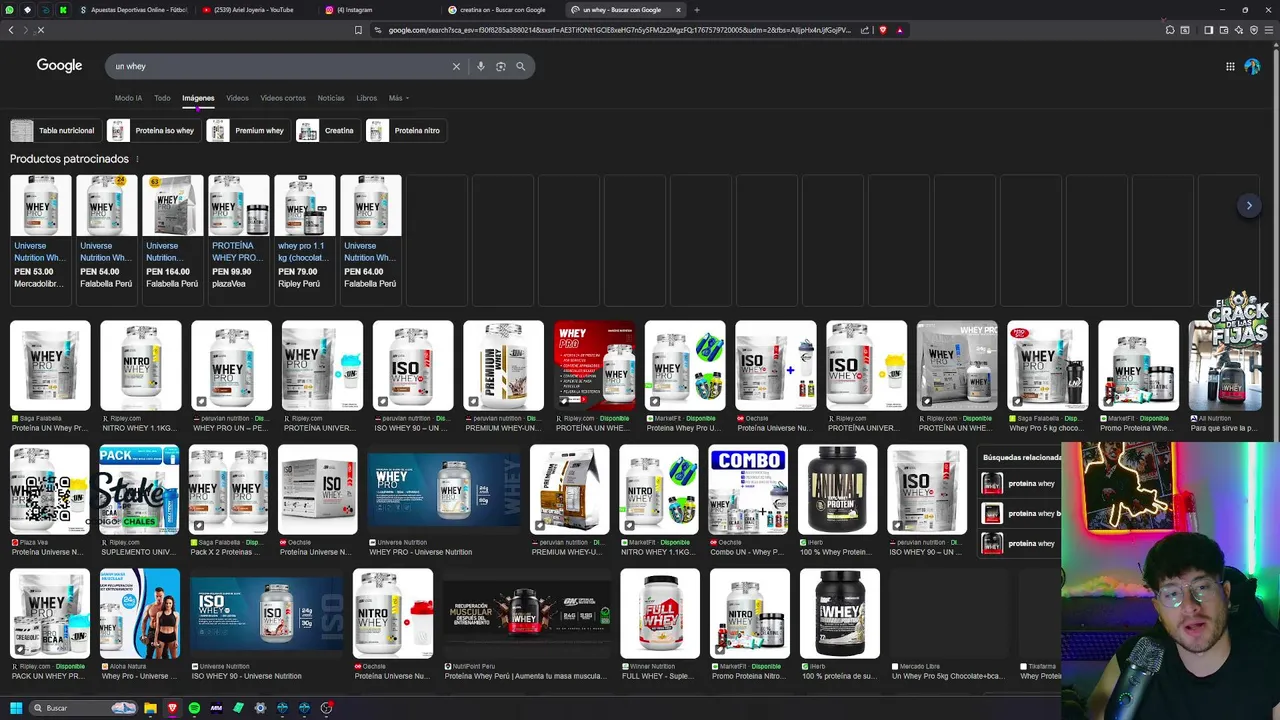The height and width of the screenshot is (720, 1280).
Task: Switch to the Videos cortos tab
Action: (x=283, y=98)
